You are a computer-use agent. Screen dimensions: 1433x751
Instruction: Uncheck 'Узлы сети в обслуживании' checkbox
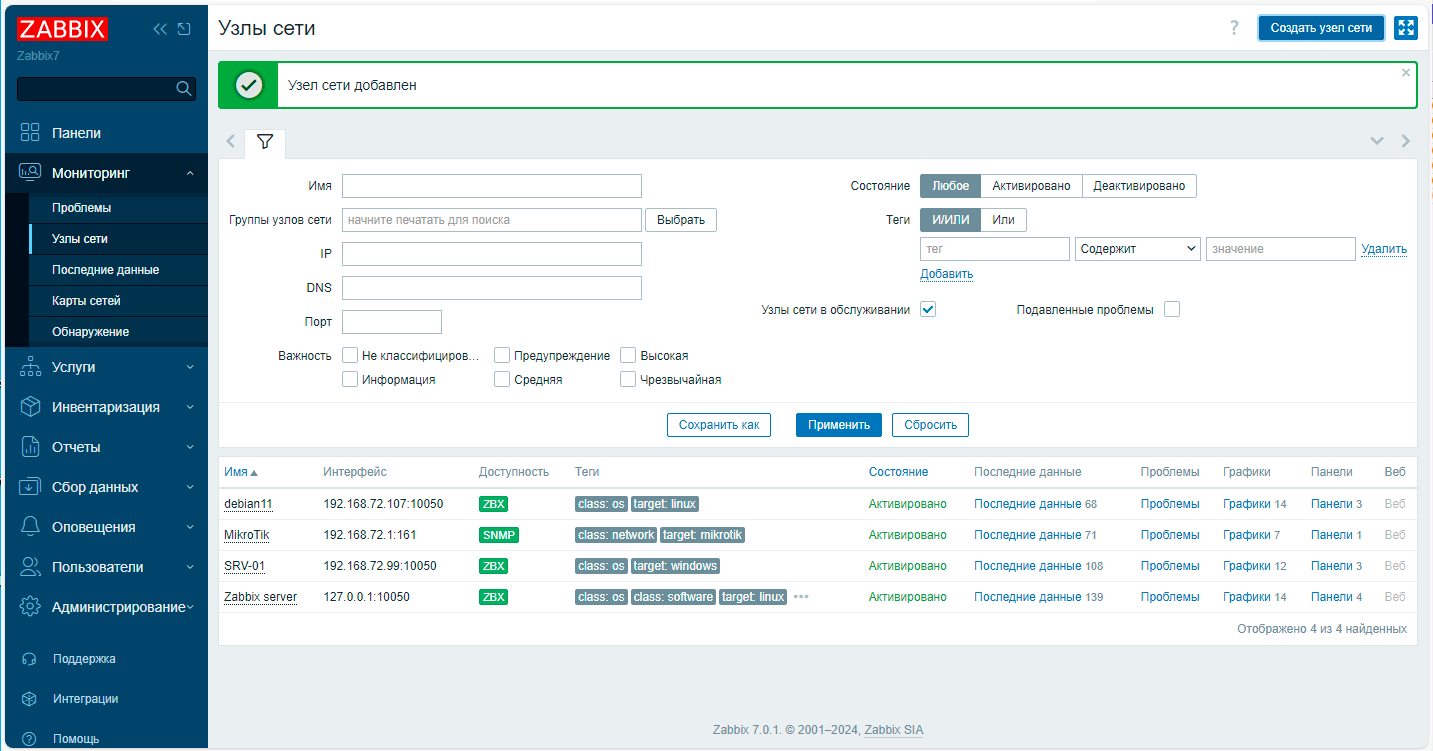(x=928, y=310)
